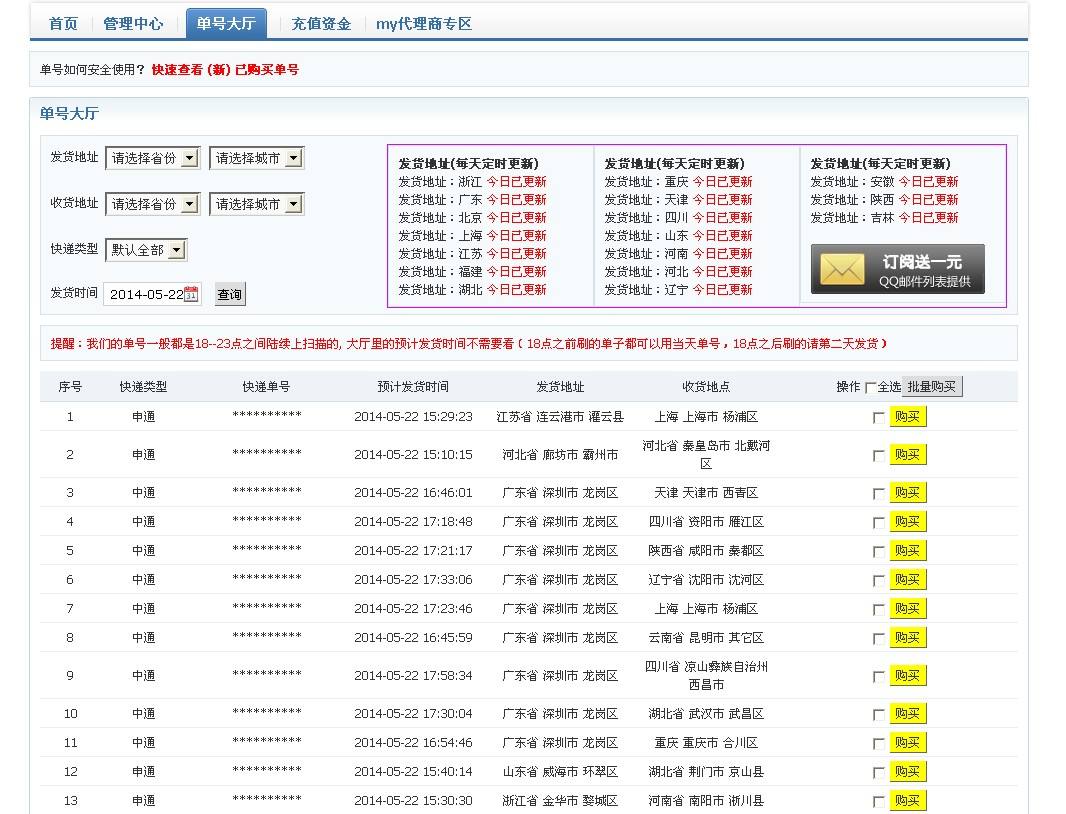Viewport: 1066px width, 814px height.
Task: Check the checkbox for row 6
Action: (878, 581)
